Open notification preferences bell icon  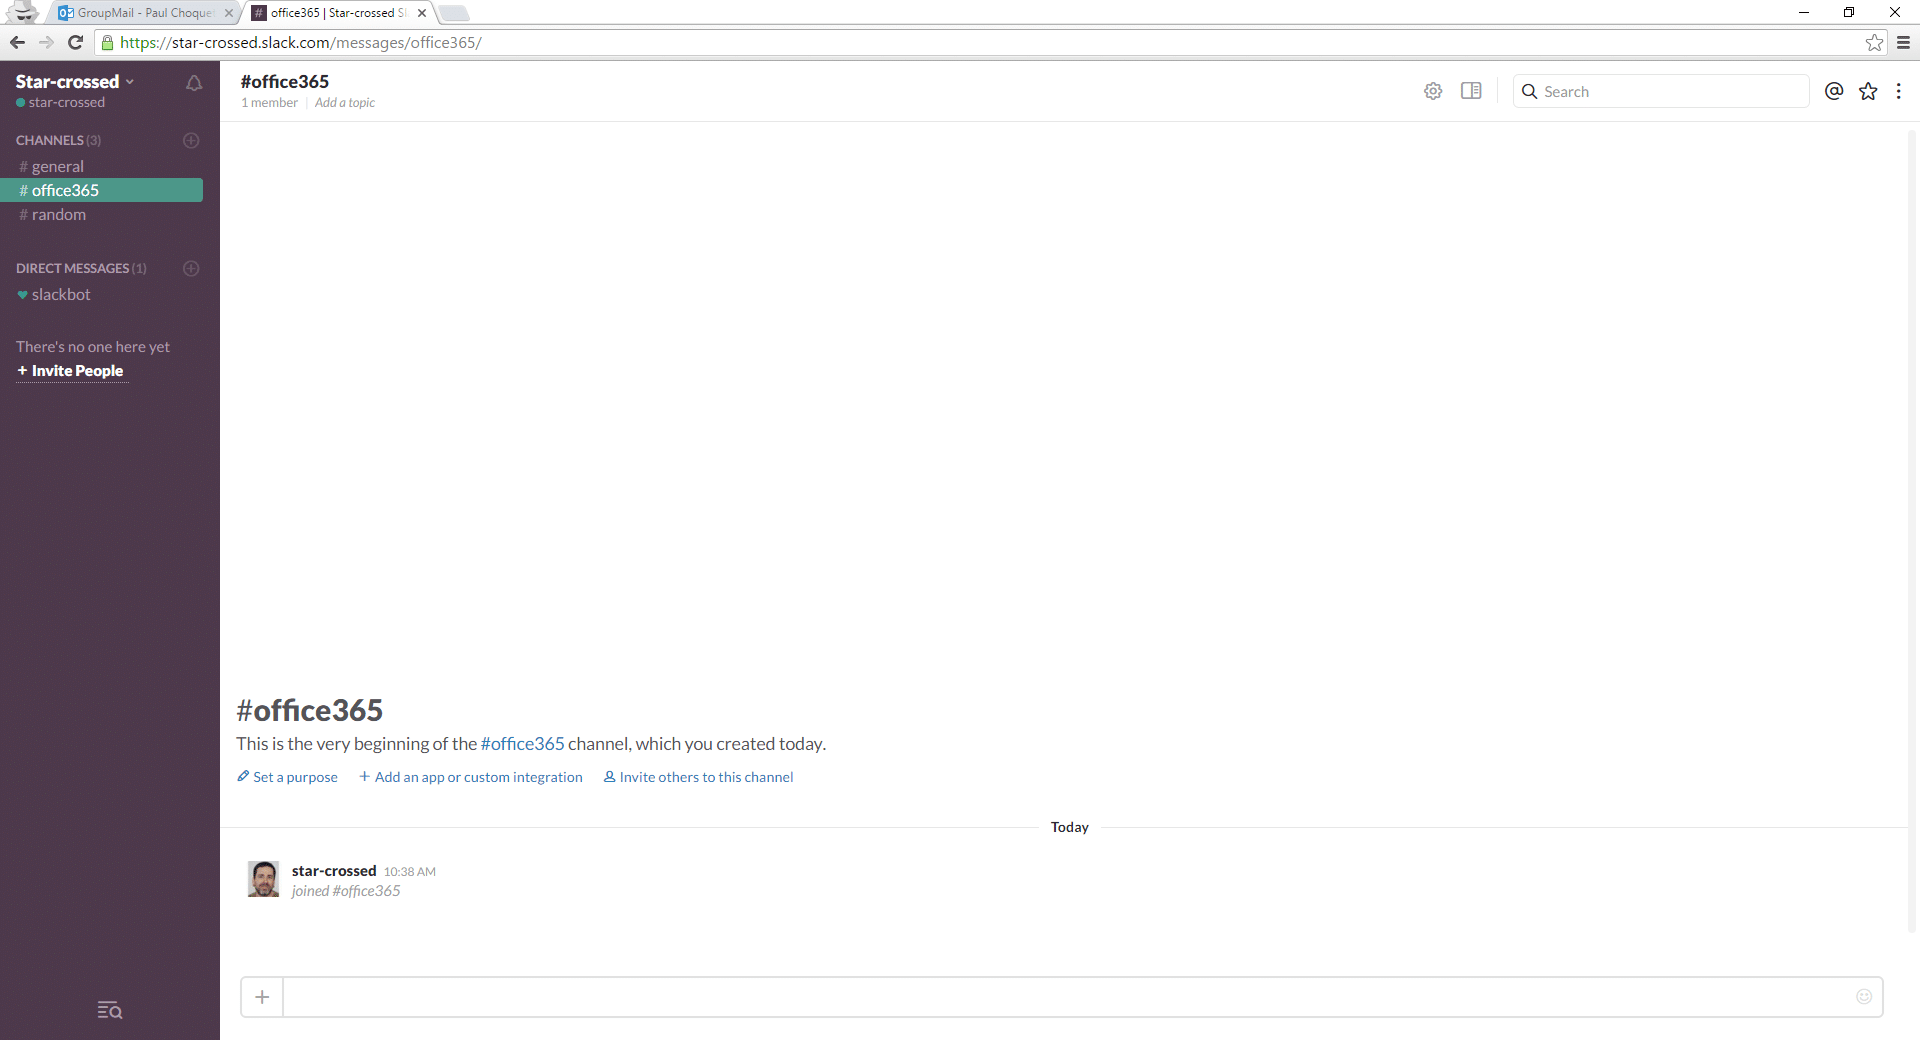(194, 83)
